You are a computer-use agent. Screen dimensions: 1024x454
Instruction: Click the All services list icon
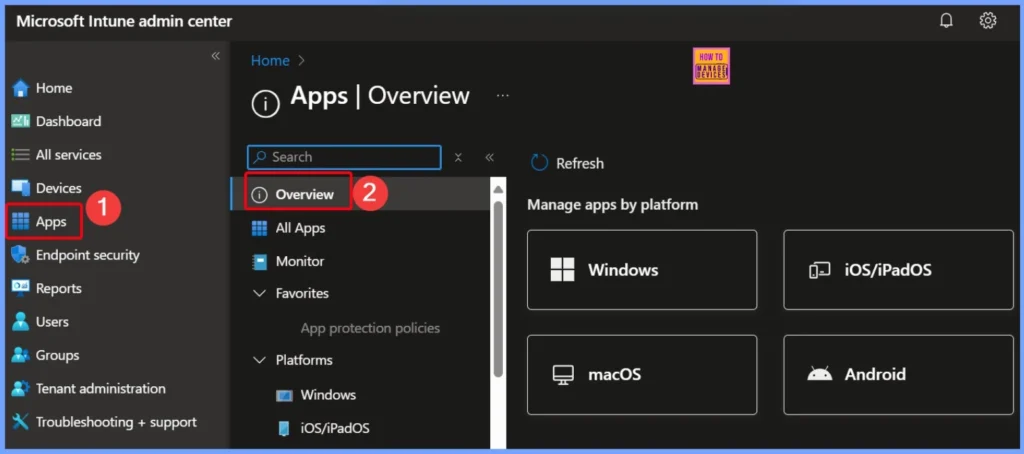tap(21, 155)
